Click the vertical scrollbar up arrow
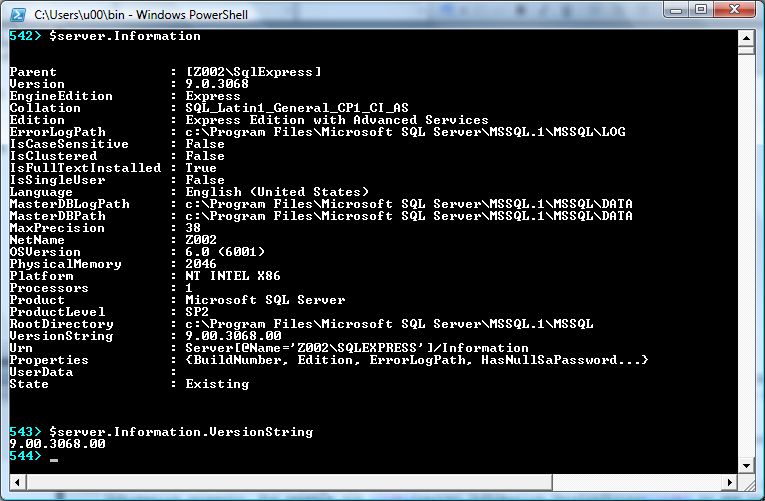Viewport: 765px width, 501px height. click(748, 38)
